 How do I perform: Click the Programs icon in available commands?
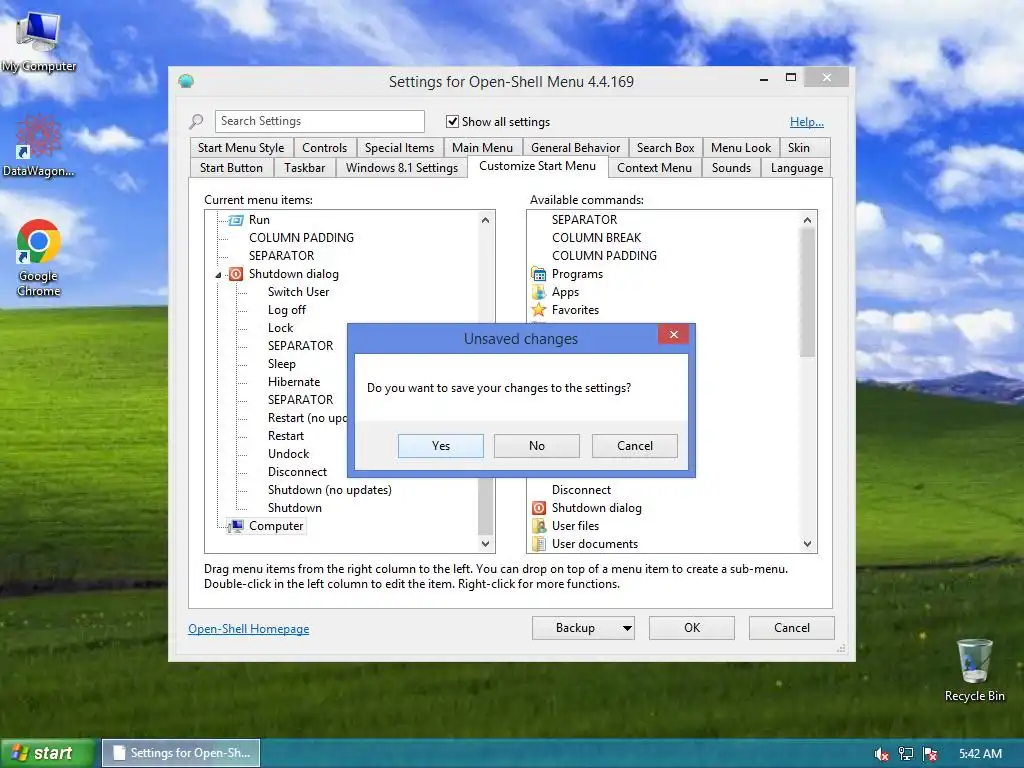539,274
